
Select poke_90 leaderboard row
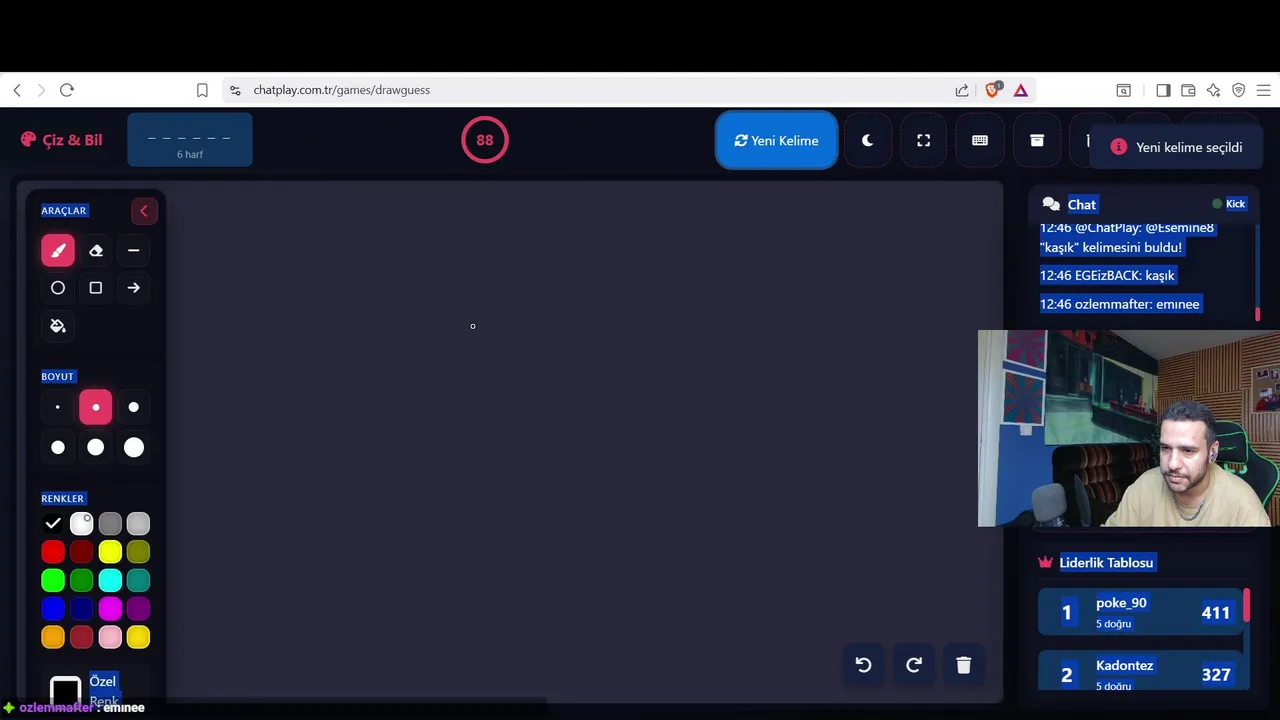(1140, 612)
